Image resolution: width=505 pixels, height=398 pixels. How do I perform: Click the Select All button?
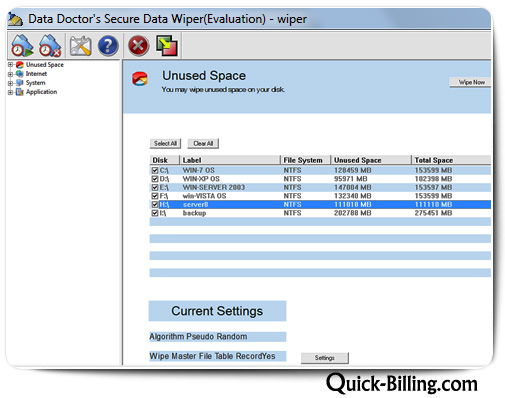pos(165,144)
